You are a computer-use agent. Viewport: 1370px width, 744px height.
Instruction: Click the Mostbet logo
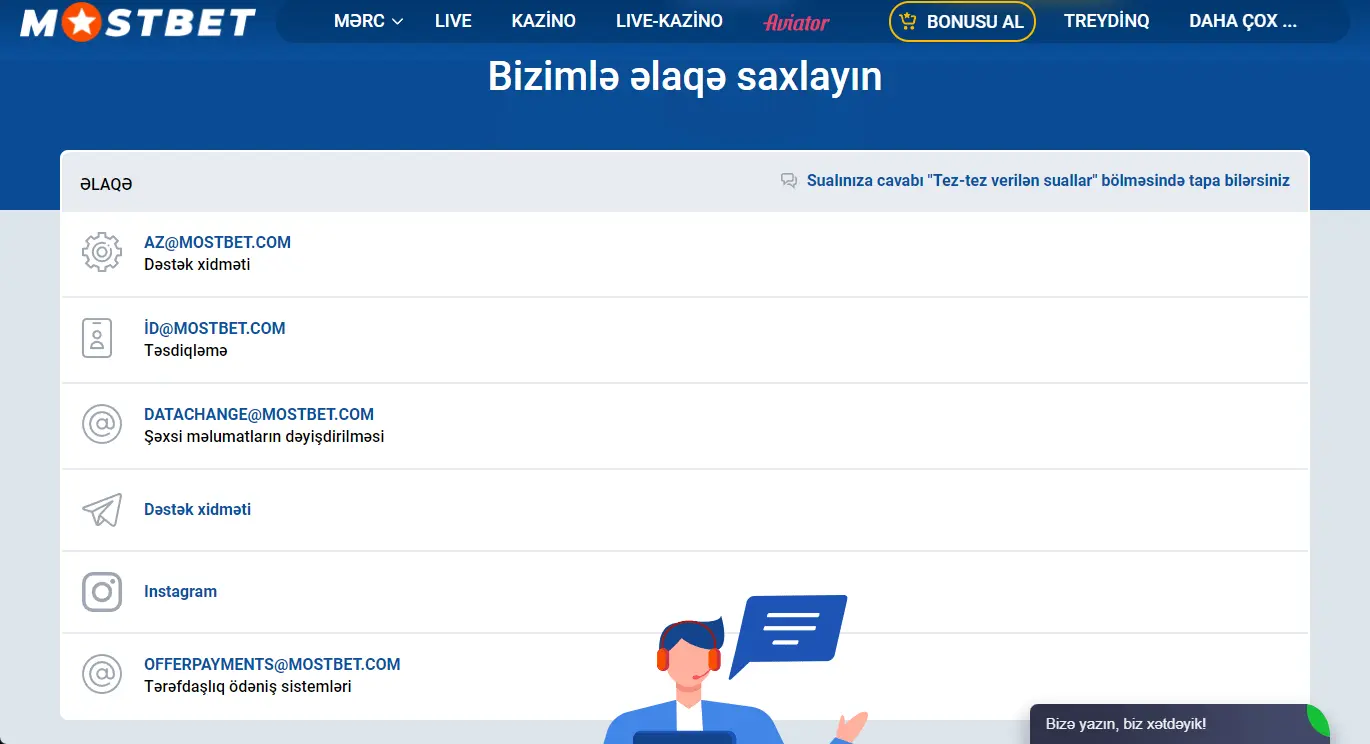[138, 21]
